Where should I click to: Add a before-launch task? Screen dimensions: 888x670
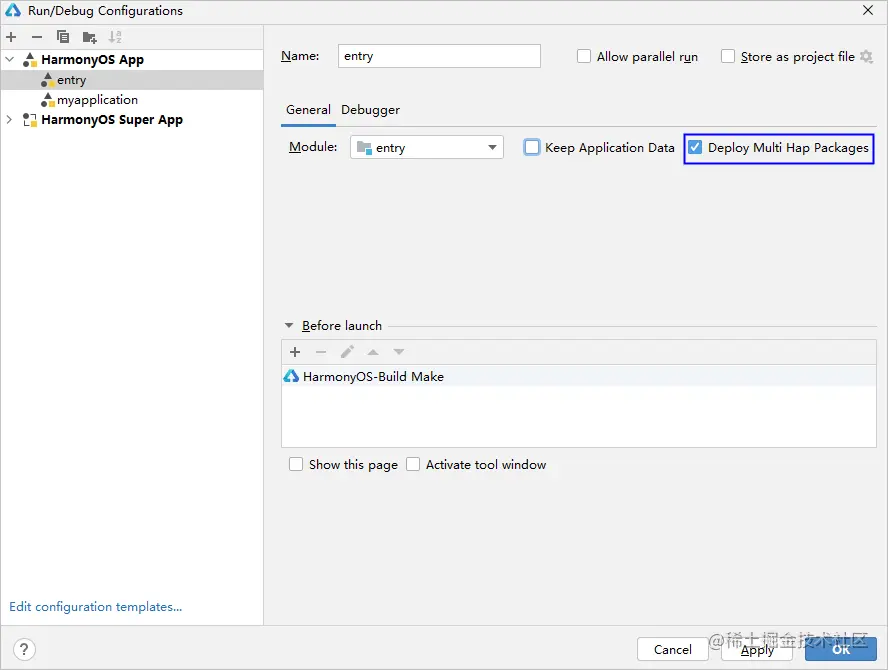295,352
